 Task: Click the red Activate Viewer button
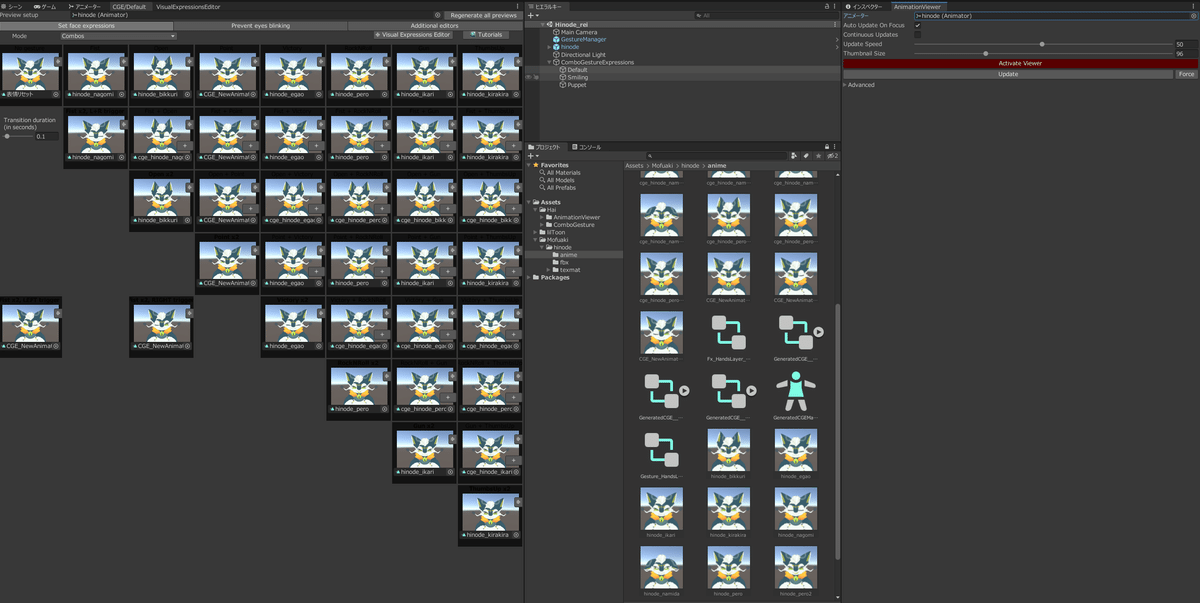click(1020, 63)
